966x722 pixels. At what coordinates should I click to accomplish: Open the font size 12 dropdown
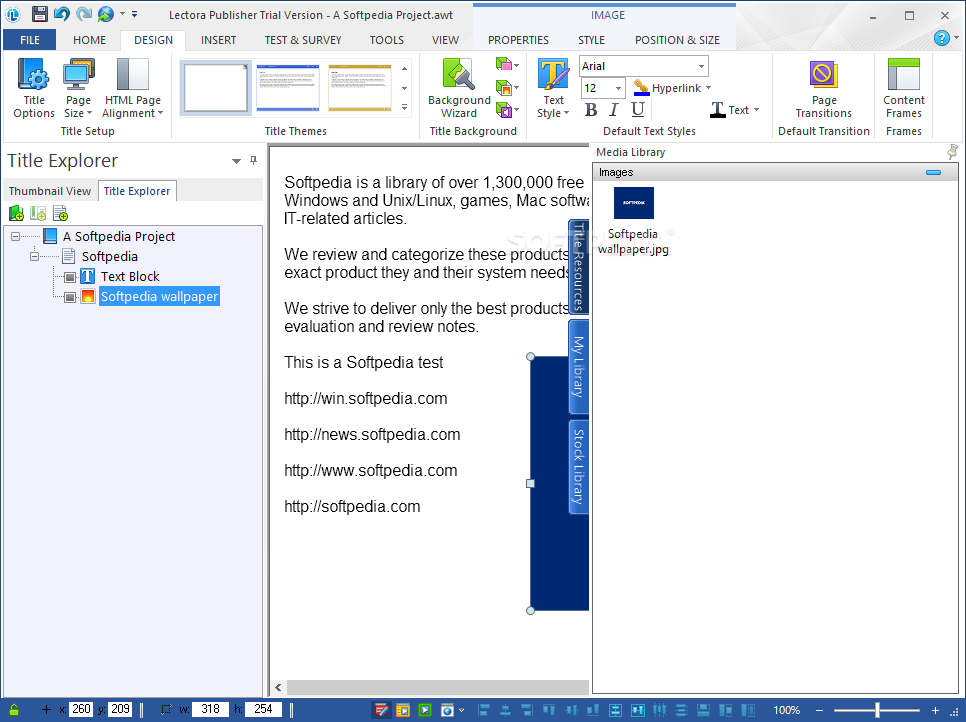click(x=618, y=88)
